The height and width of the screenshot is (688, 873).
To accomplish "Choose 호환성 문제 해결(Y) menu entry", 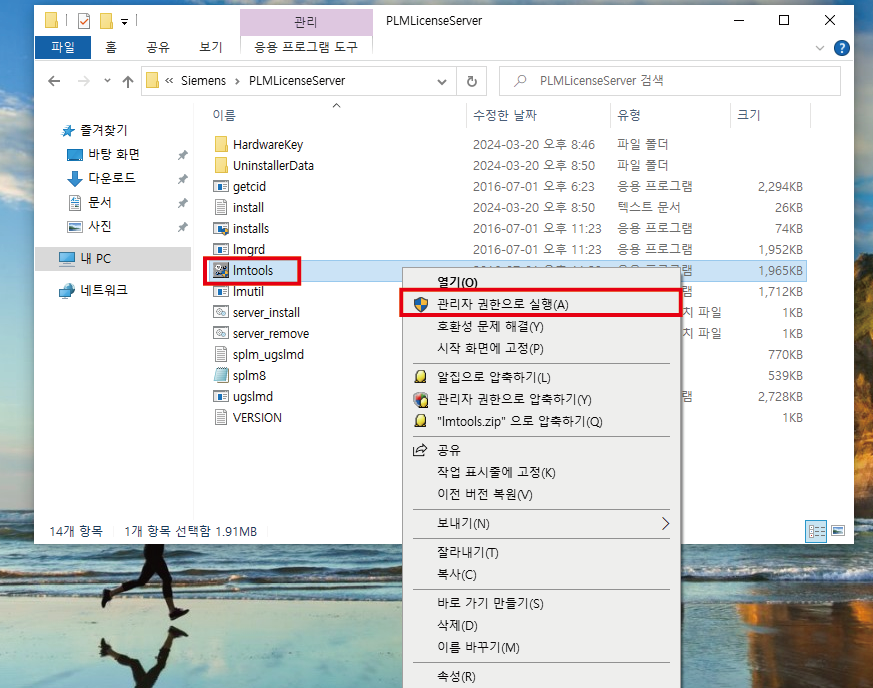I will click(x=541, y=327).
